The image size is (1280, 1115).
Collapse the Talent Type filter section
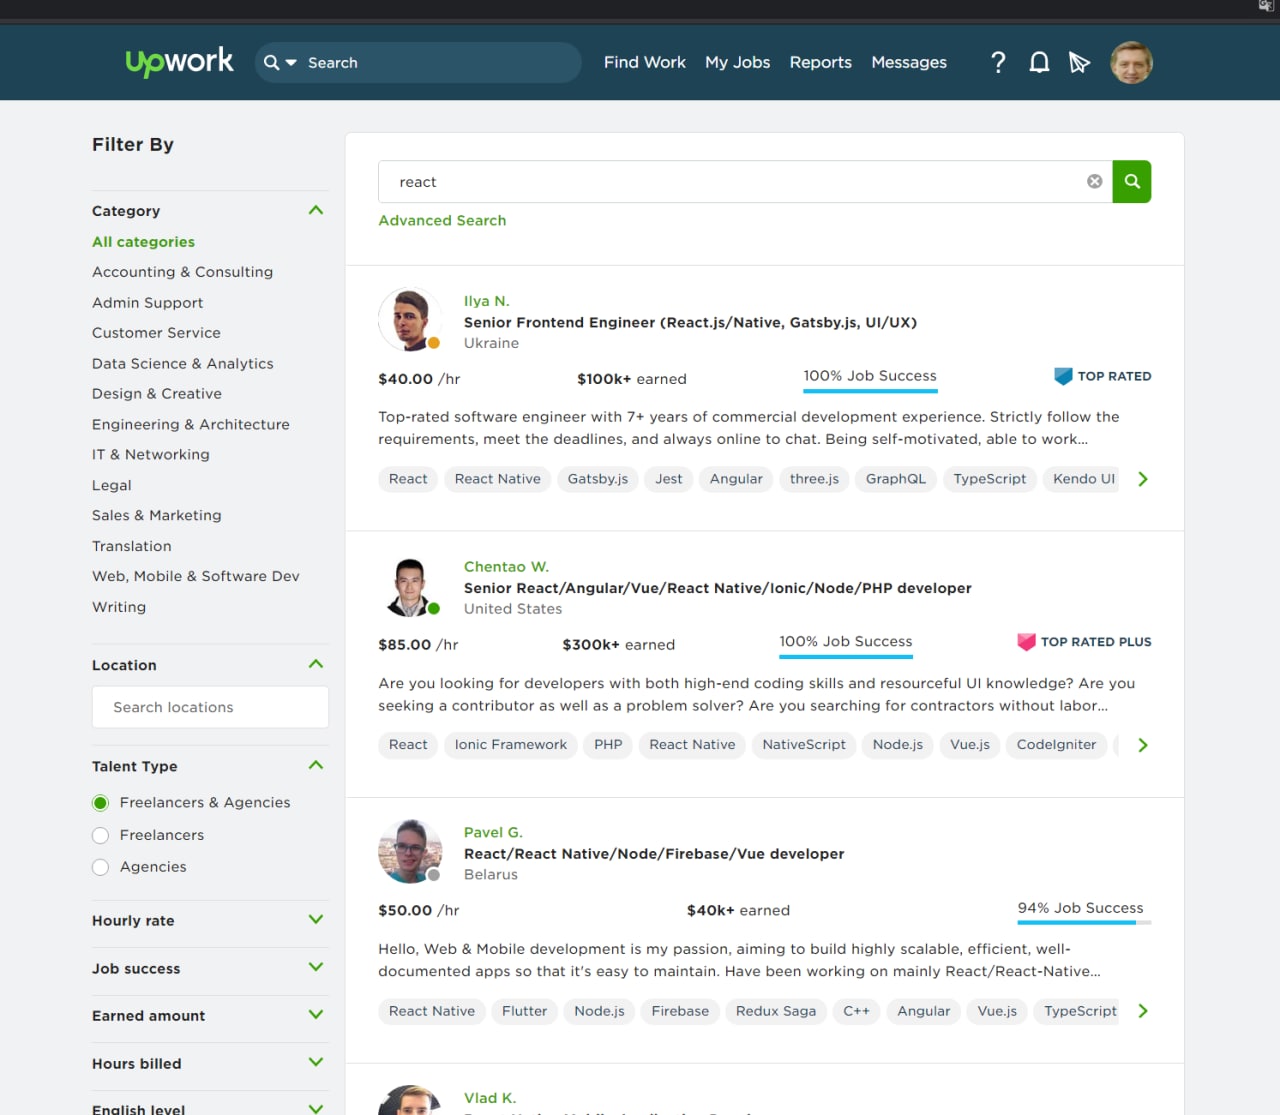click(316, 765)
